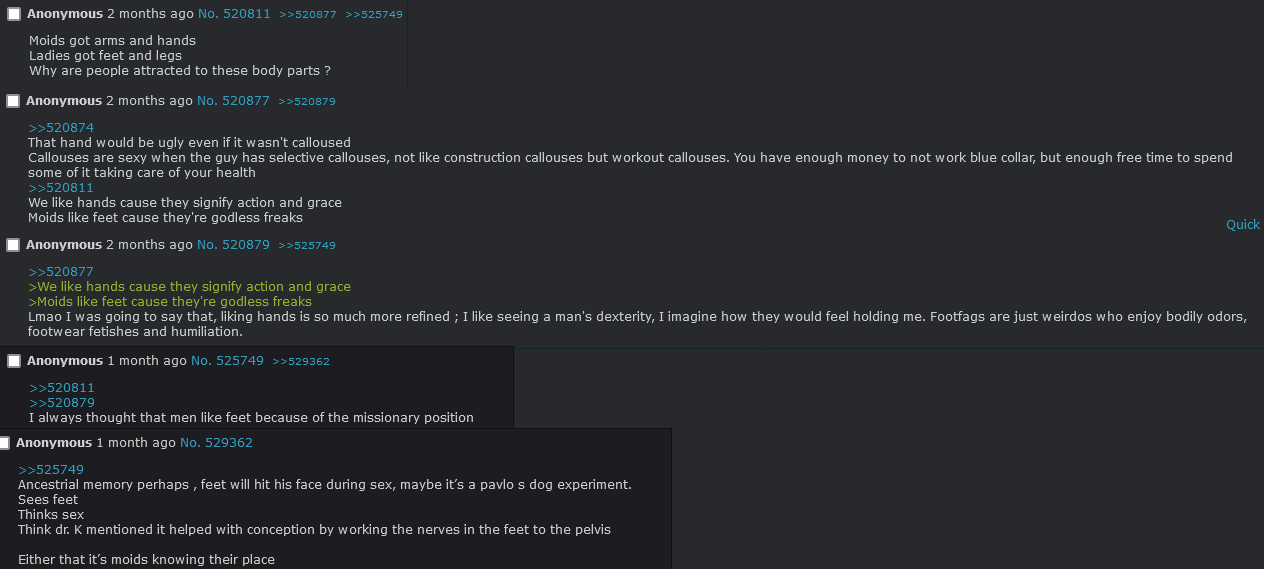Image resolution: width=1264 pixels, height=569 pixels.
Task: Click greentext line about hands signifying grace
Action: point(189,287)
